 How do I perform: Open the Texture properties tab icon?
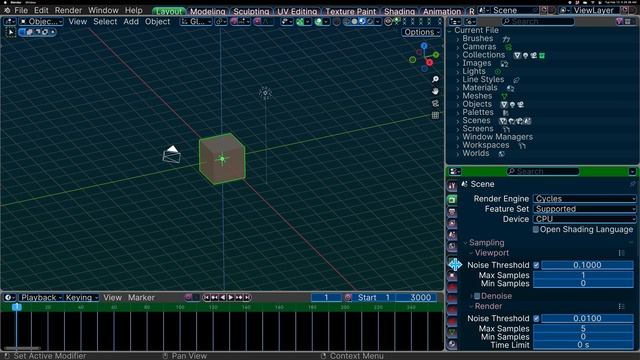(452, 344)
